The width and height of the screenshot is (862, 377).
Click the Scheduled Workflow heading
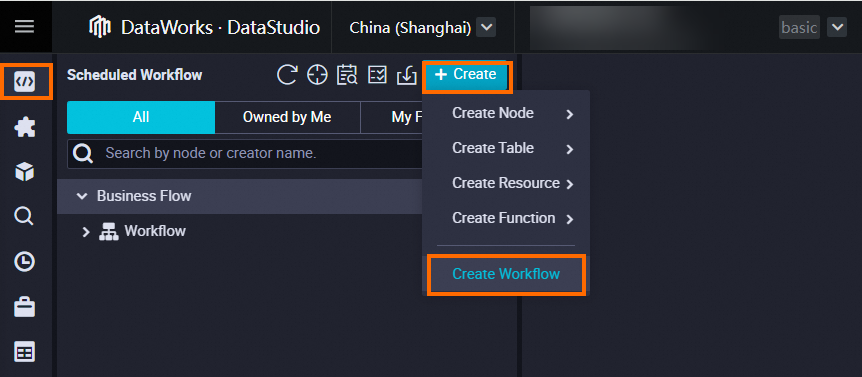[135, 75]
